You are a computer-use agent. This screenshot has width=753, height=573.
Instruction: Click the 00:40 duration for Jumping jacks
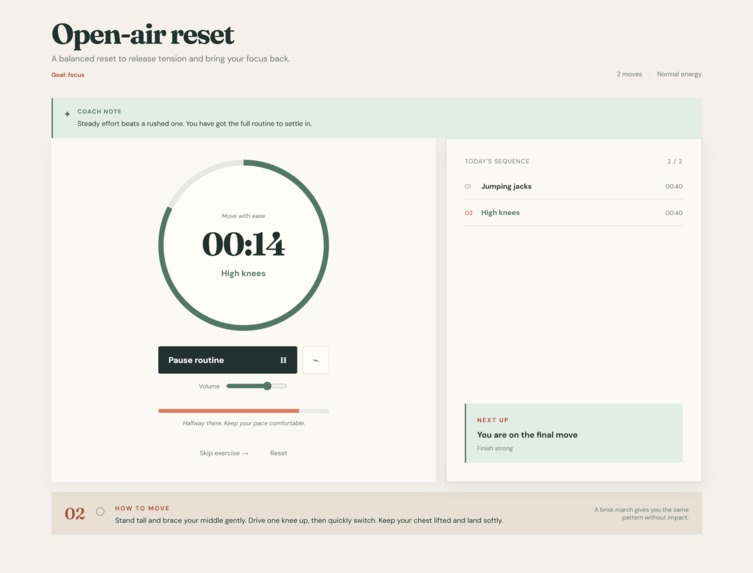pos(674,186)
